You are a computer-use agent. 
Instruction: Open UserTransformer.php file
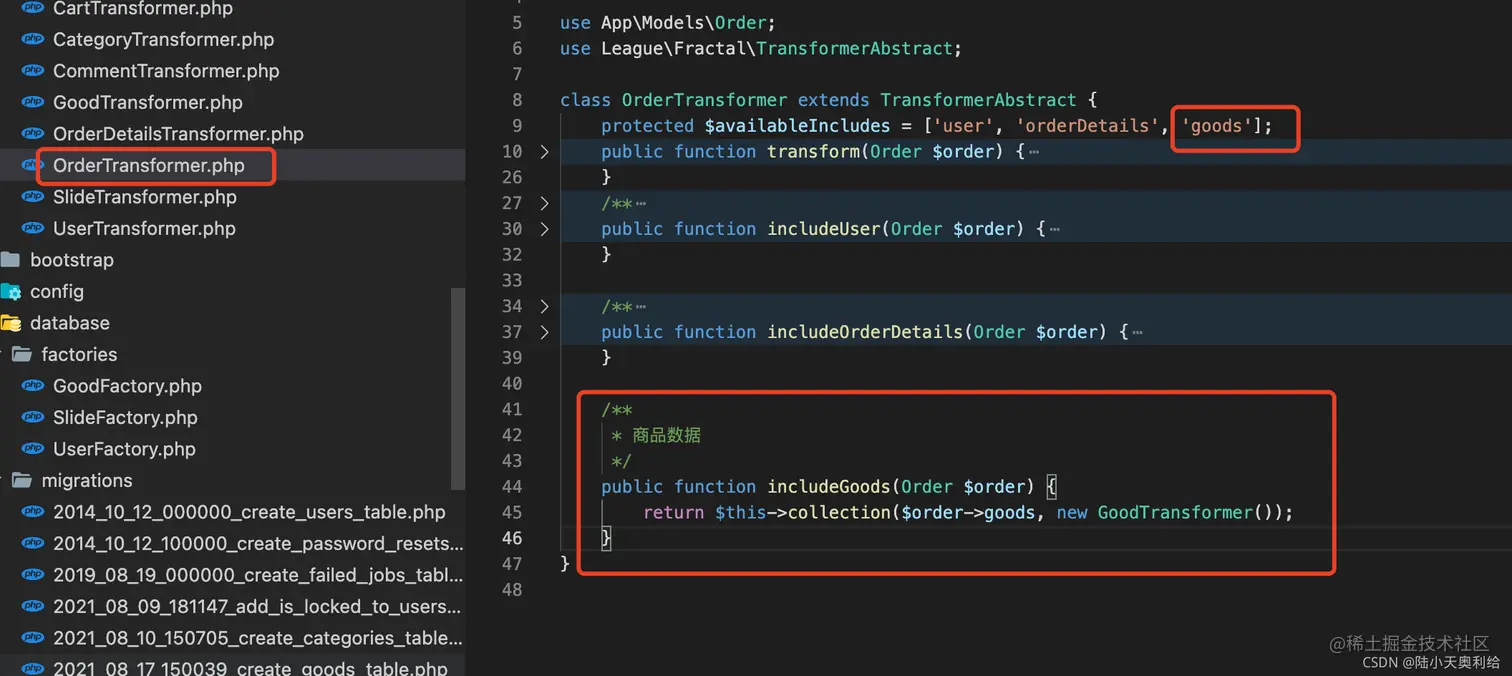tap(144, 228)
